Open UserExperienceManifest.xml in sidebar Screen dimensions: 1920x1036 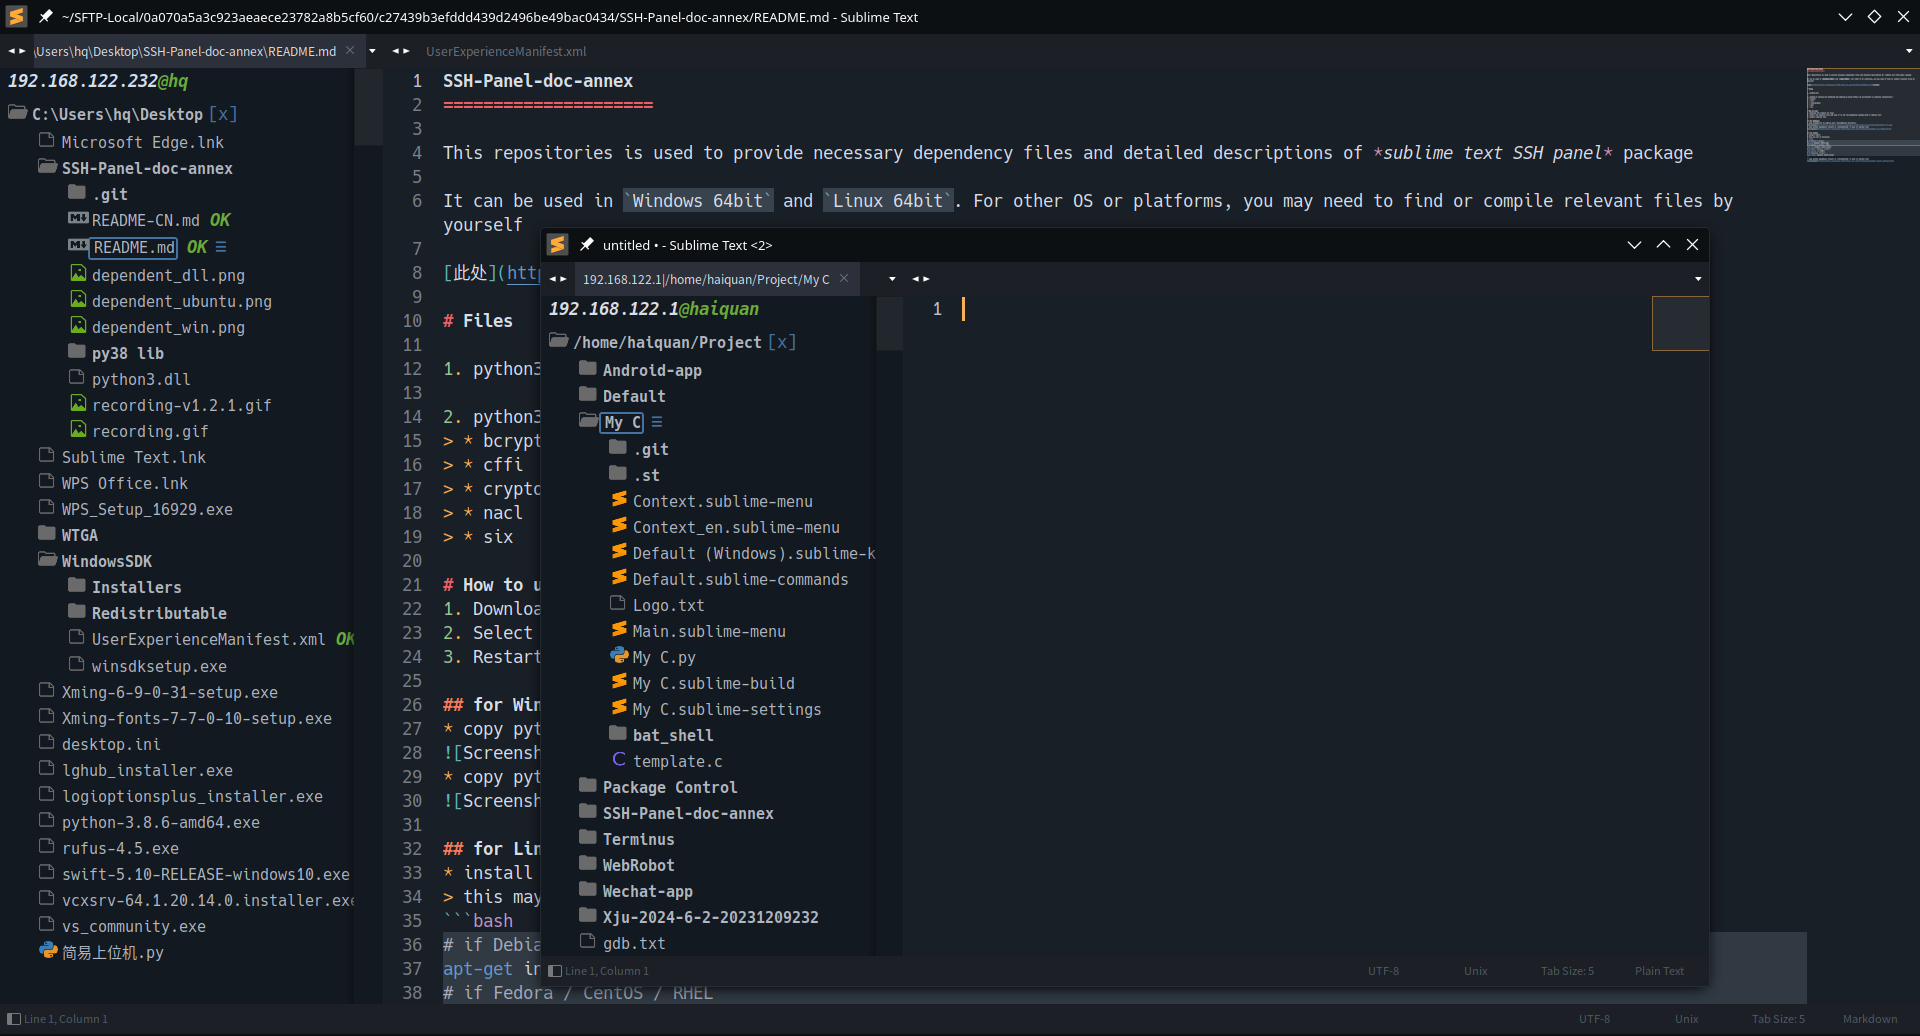pyautogui.click(x=208, y=639)
